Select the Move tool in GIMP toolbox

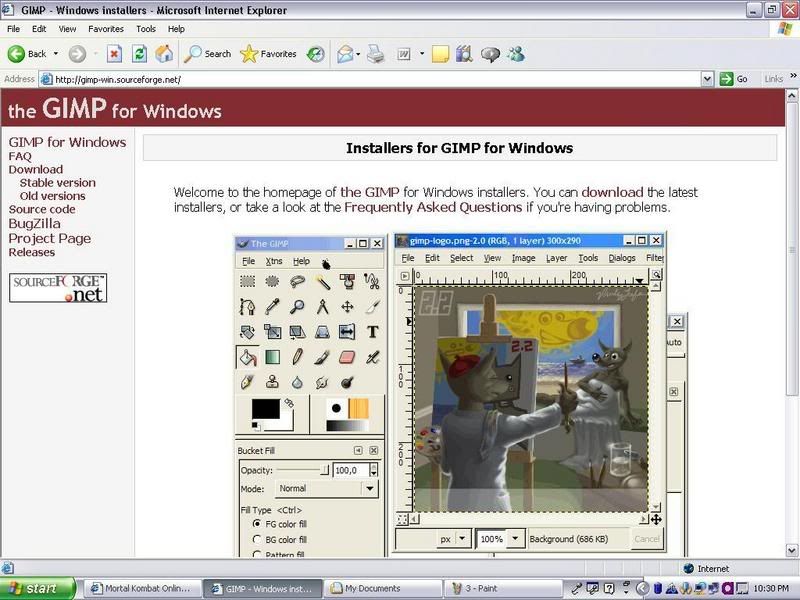click(347, 307)
